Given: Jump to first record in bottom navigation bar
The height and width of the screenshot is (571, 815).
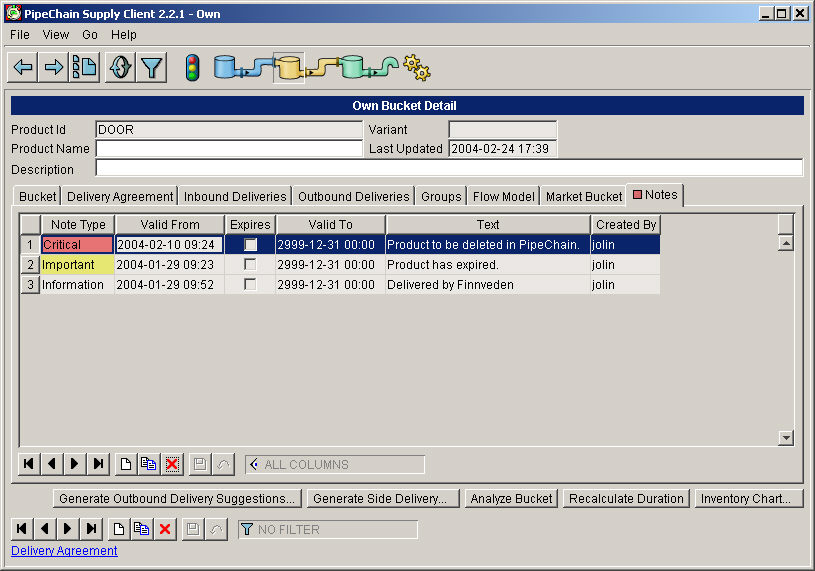Looking at the screenshot, I should coord(22,529).
